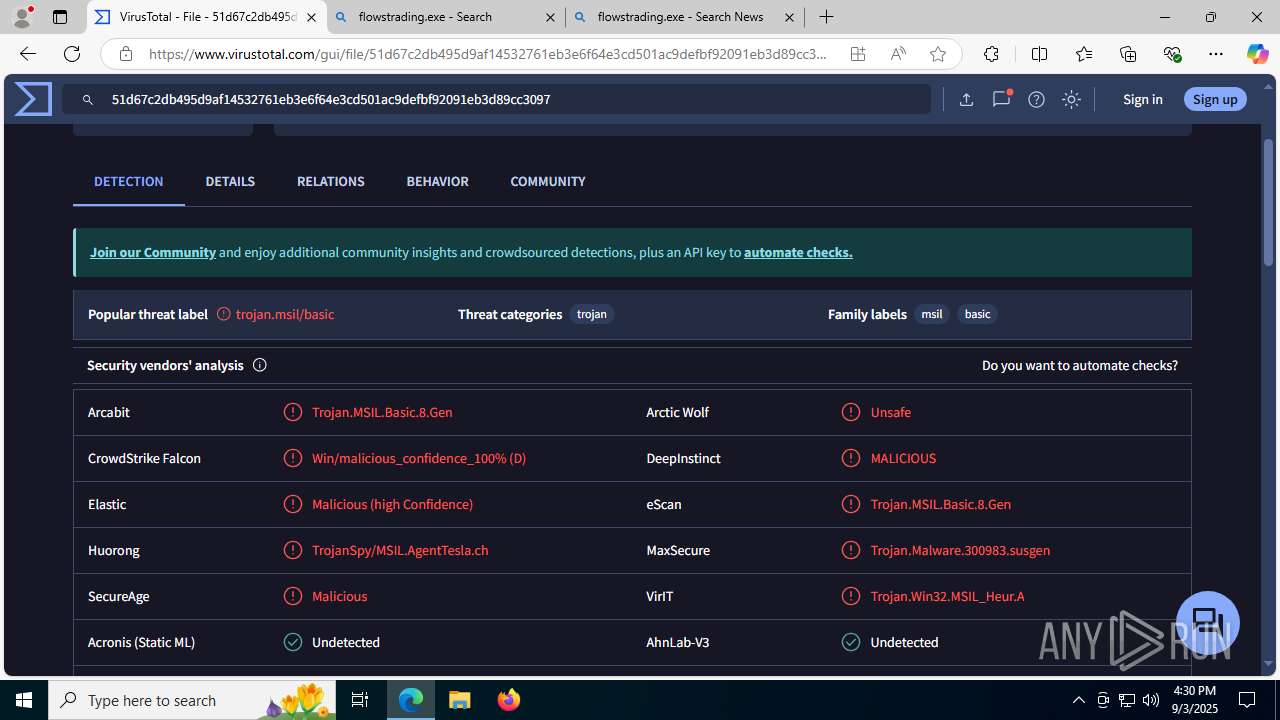
Task: Open Join our Community link
Action: pos(153,252)
